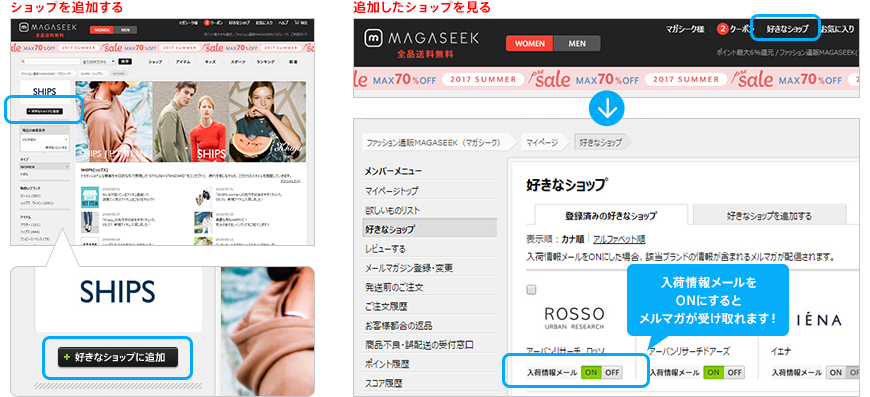
Task: Turn ON arrival mail for イエナ
Action: [x=836, y=373]
